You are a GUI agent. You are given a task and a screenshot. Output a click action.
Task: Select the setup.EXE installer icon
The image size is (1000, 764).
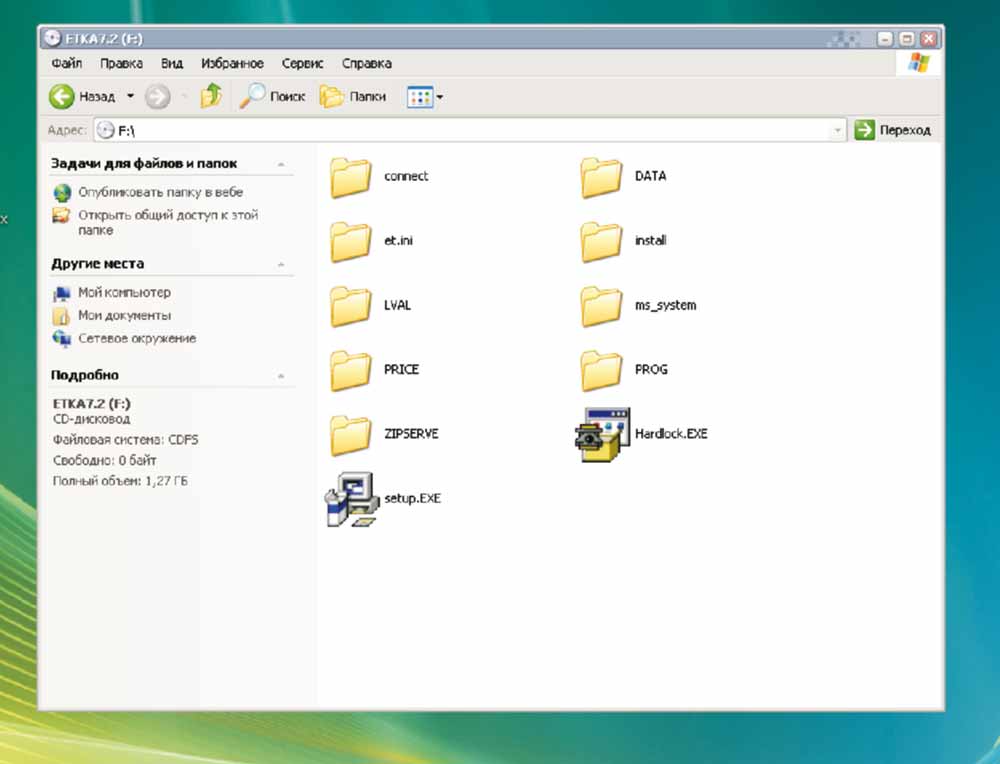[352, 498]
